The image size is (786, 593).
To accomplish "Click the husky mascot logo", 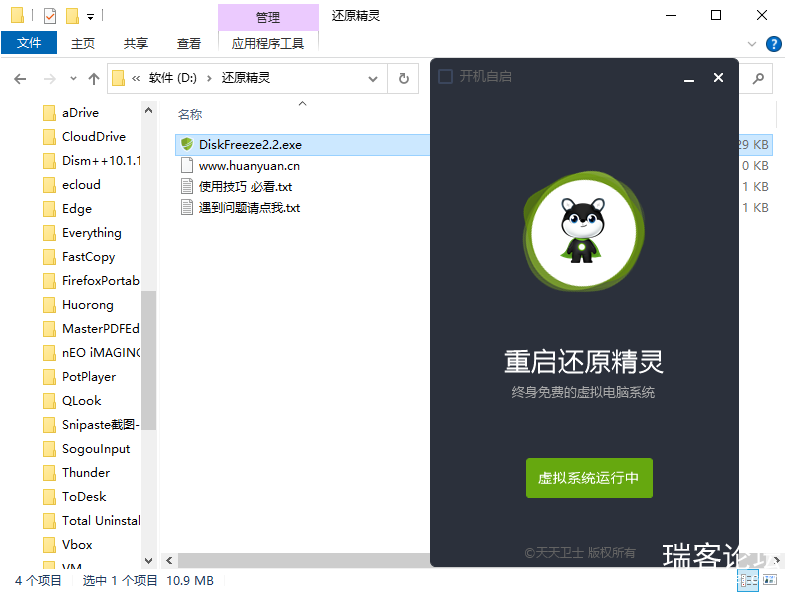I will coord(583,231).
